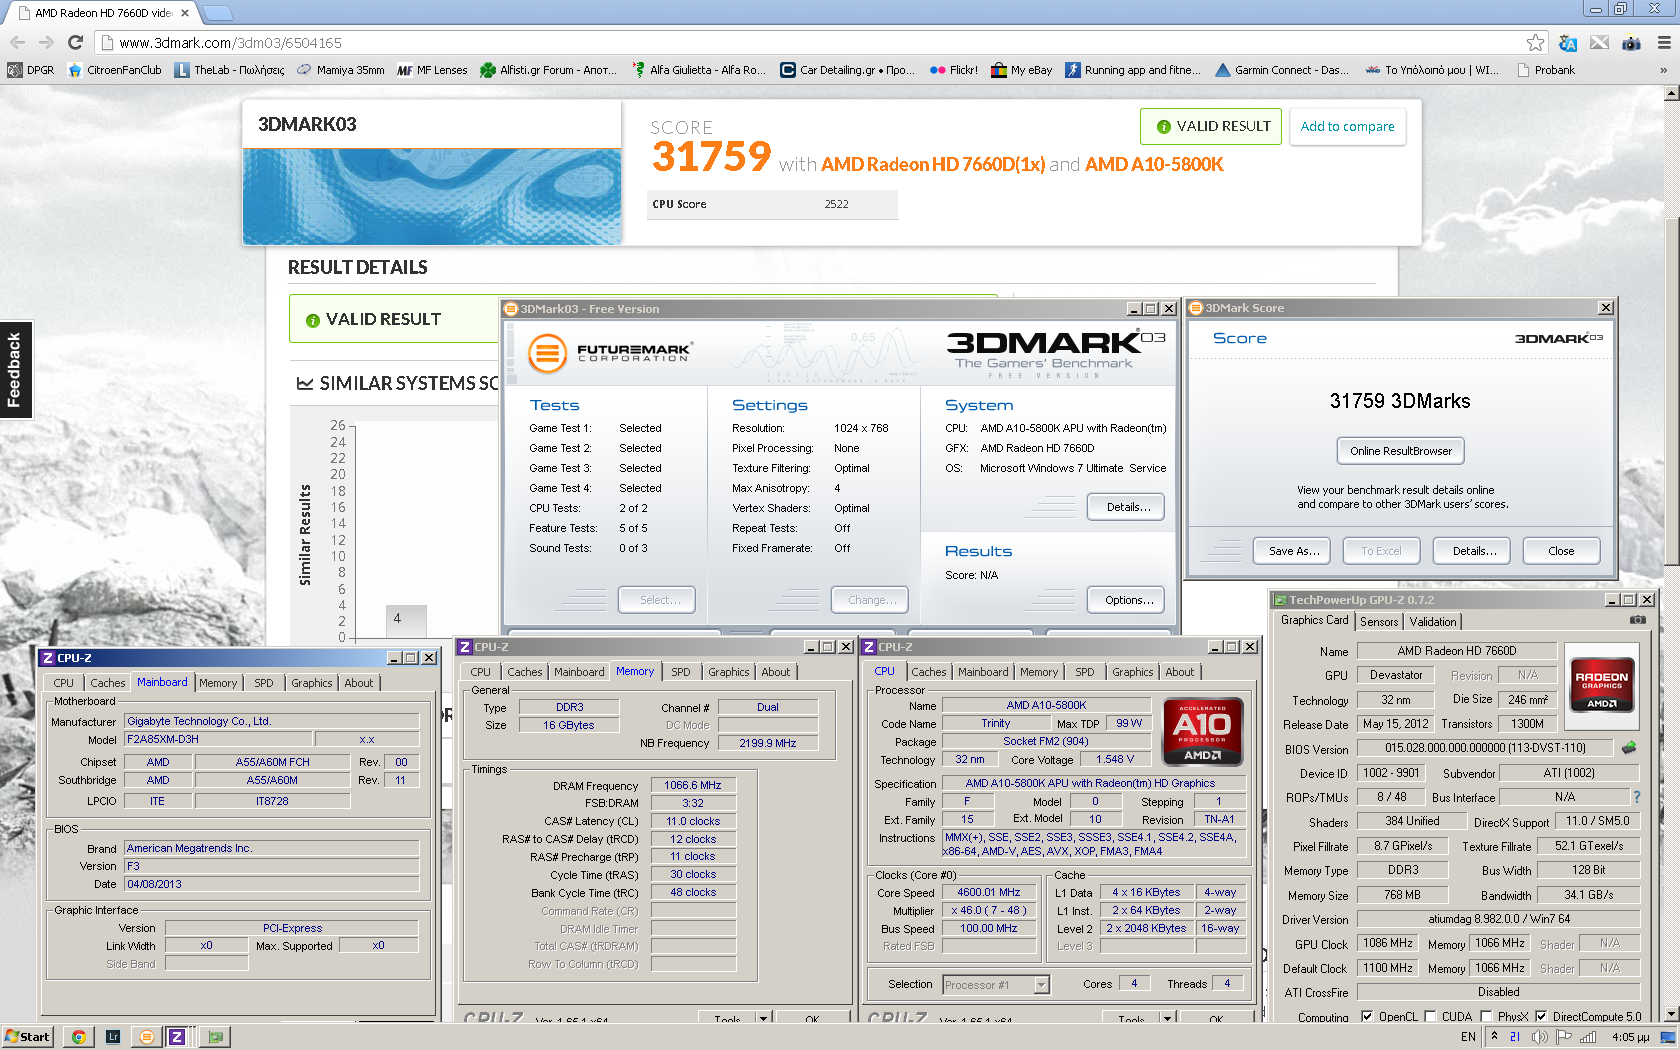Open the Windows Start menu
1680x1050 pixels.
coord(28,1036)
